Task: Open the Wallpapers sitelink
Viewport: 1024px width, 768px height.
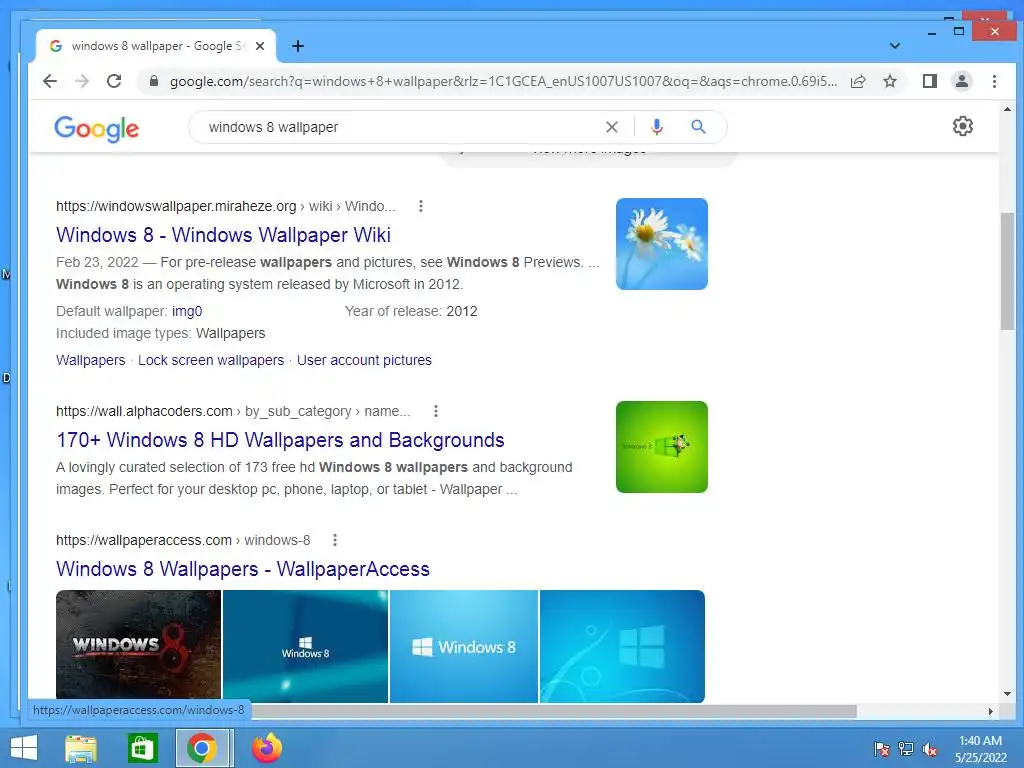Action: [x=91, y=360]
